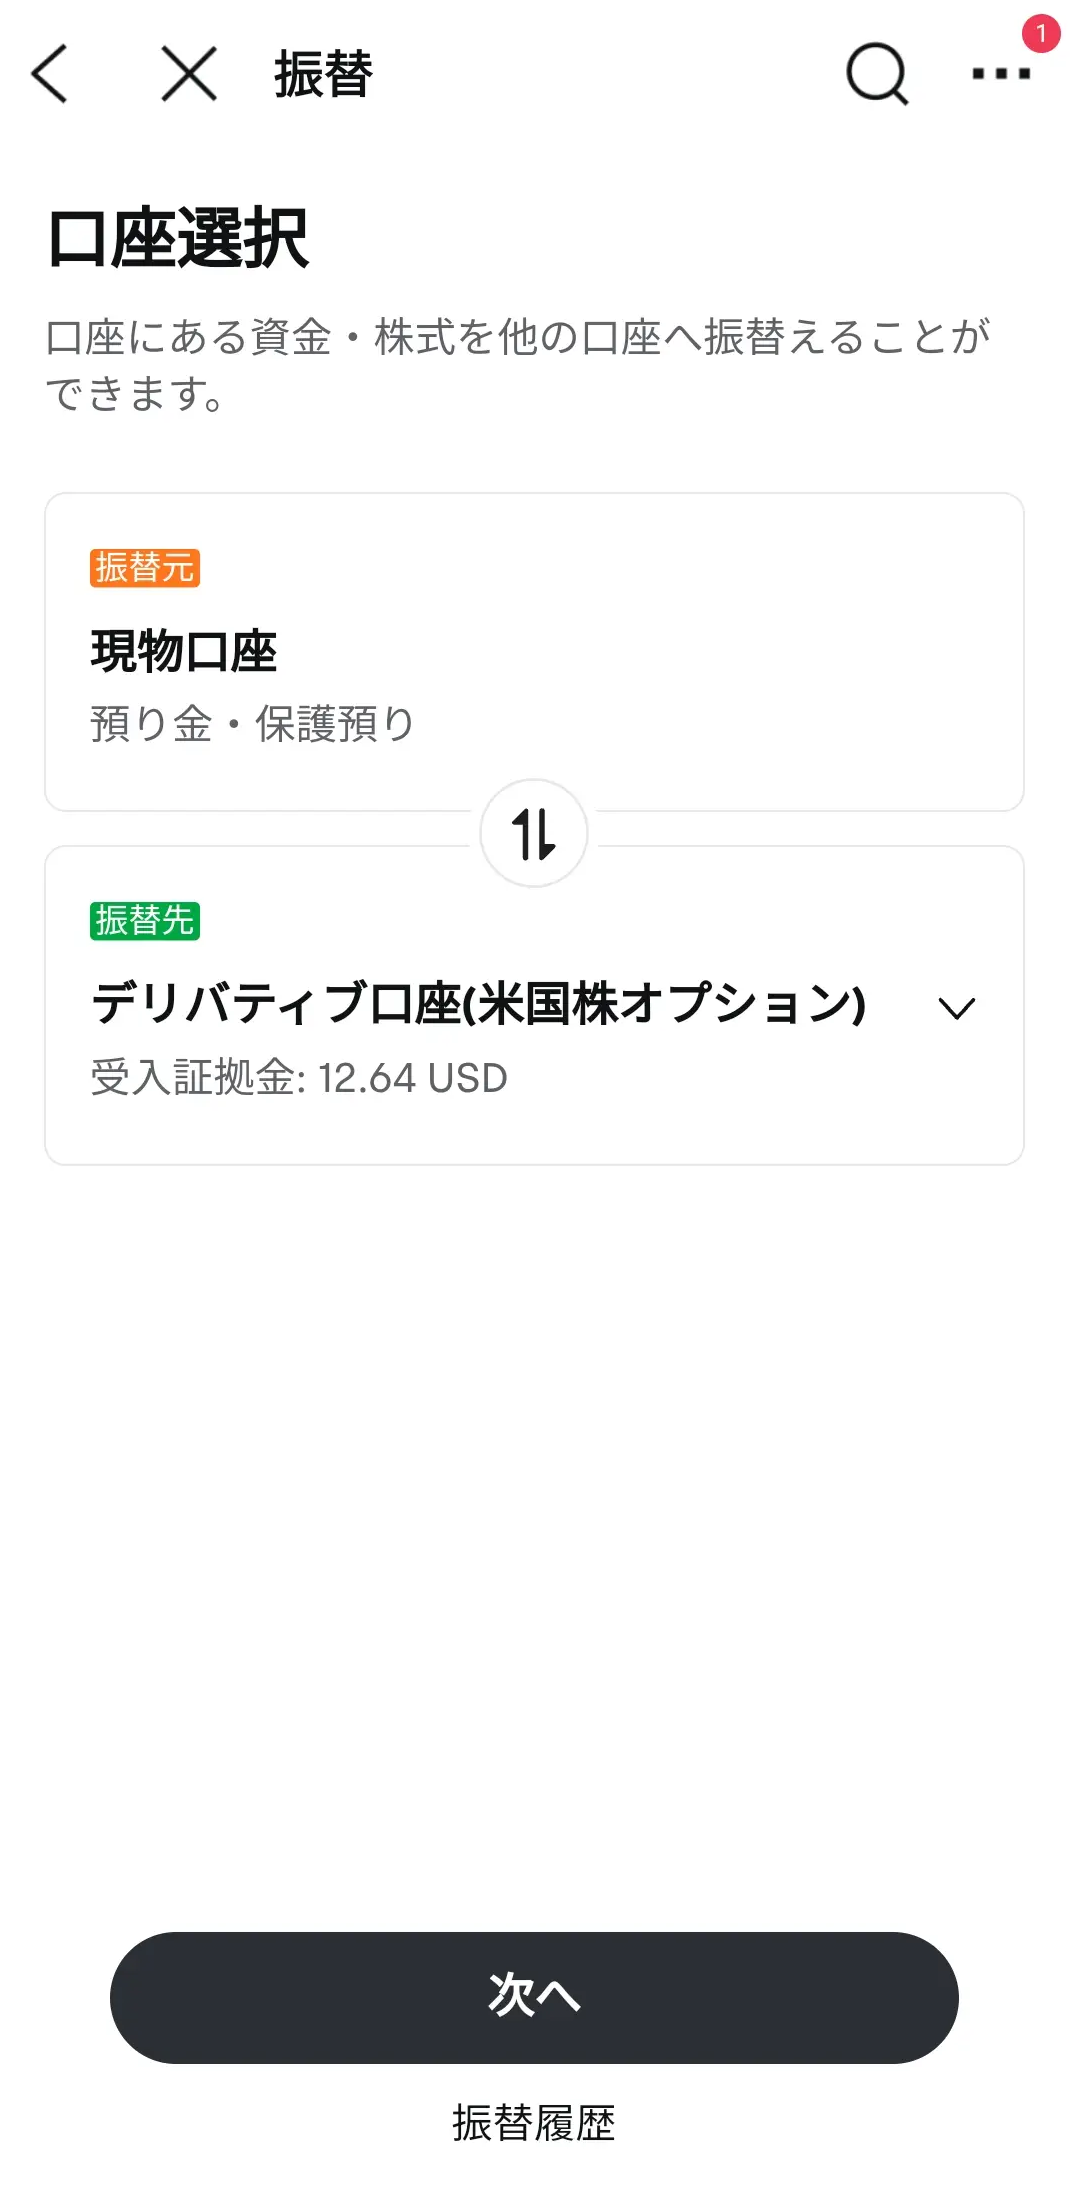
Task: Expand destination account chevron arrow
Action: (x=956, y=1007)
